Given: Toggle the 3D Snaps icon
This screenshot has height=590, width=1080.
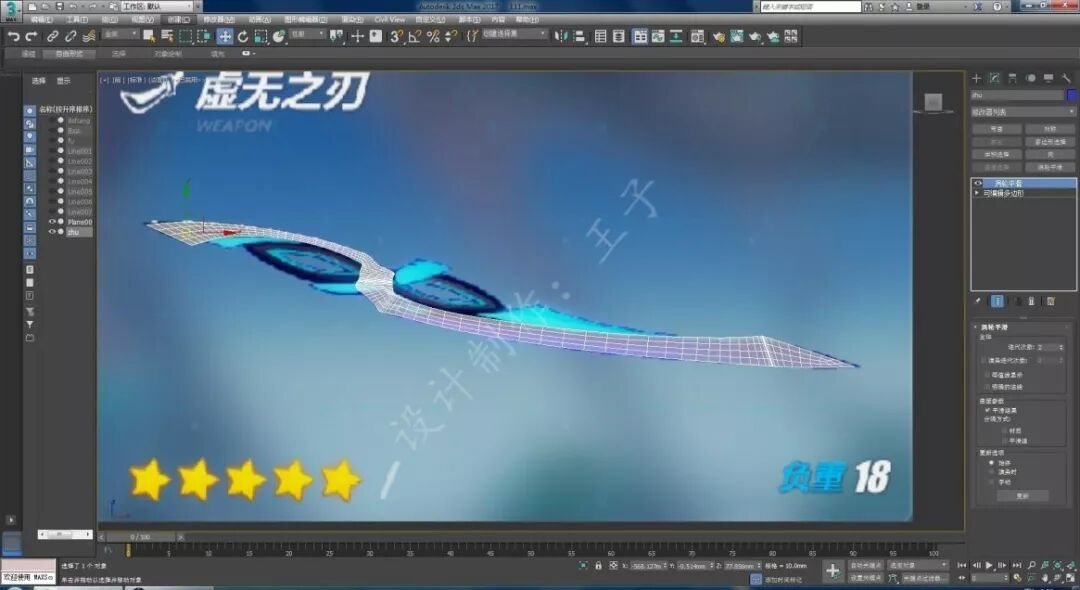Looking at the screenshot, I should pyautogui.click(x=396, y=36).
